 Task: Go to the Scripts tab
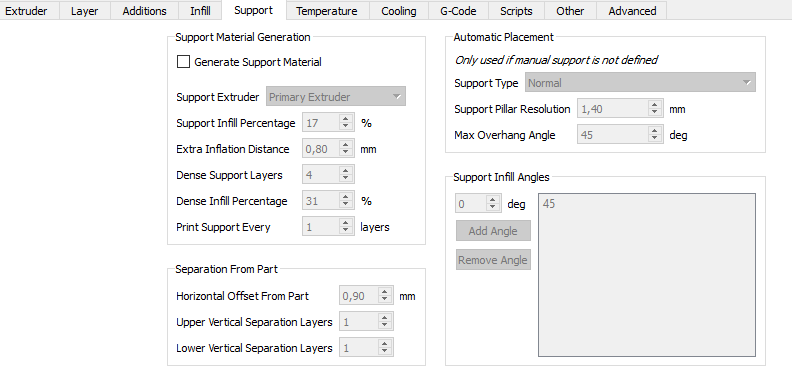point(516,11)
